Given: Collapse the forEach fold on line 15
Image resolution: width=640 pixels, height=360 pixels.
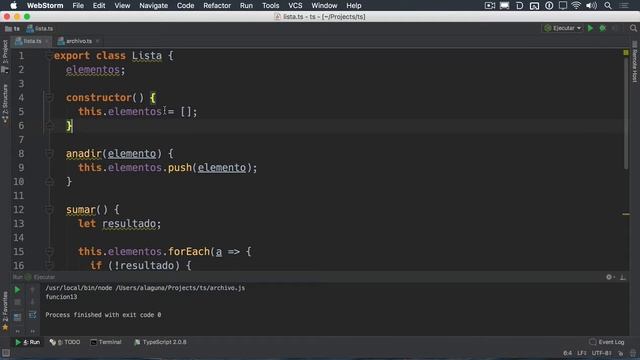Looking at the screenshot, I should [49, 251].
